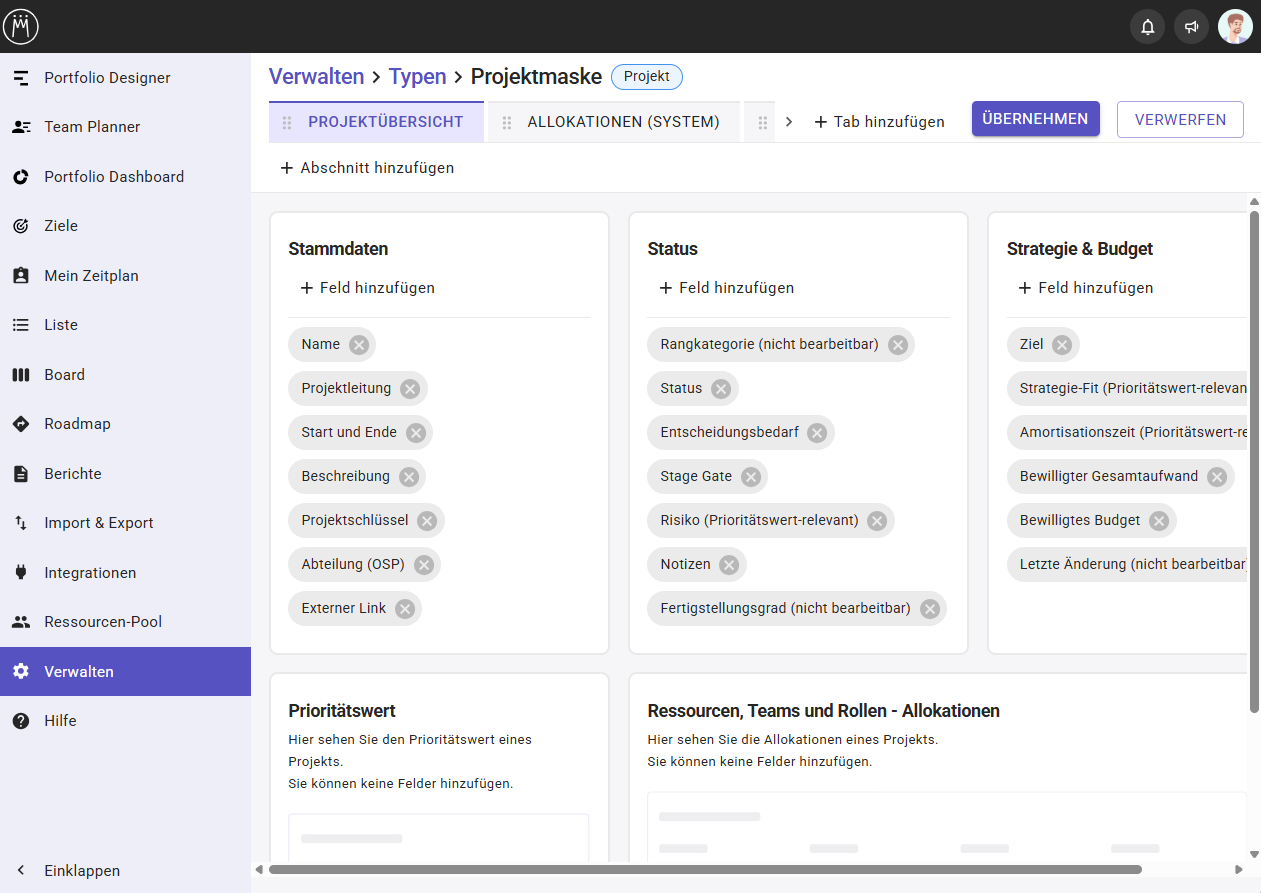Screen dimensions: 1261x893
Task: Delete the Bewilligtes Budget field chip
Action: click(x=1159, y=521)
